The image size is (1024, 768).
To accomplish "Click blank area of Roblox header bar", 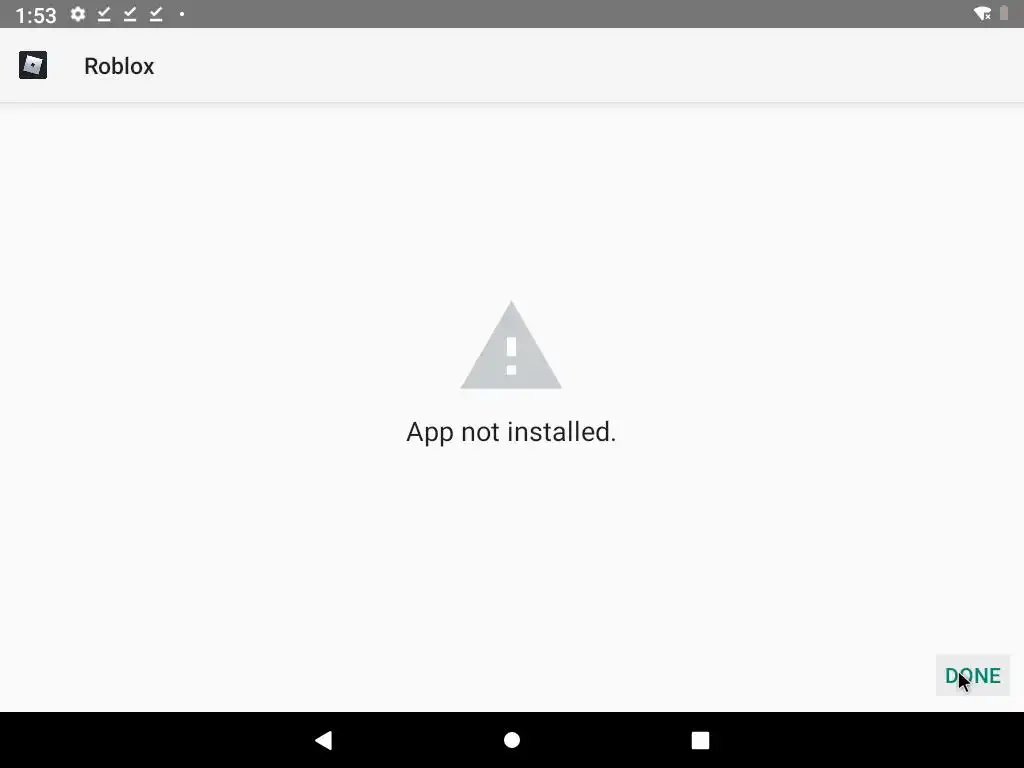I will (588, 65).
